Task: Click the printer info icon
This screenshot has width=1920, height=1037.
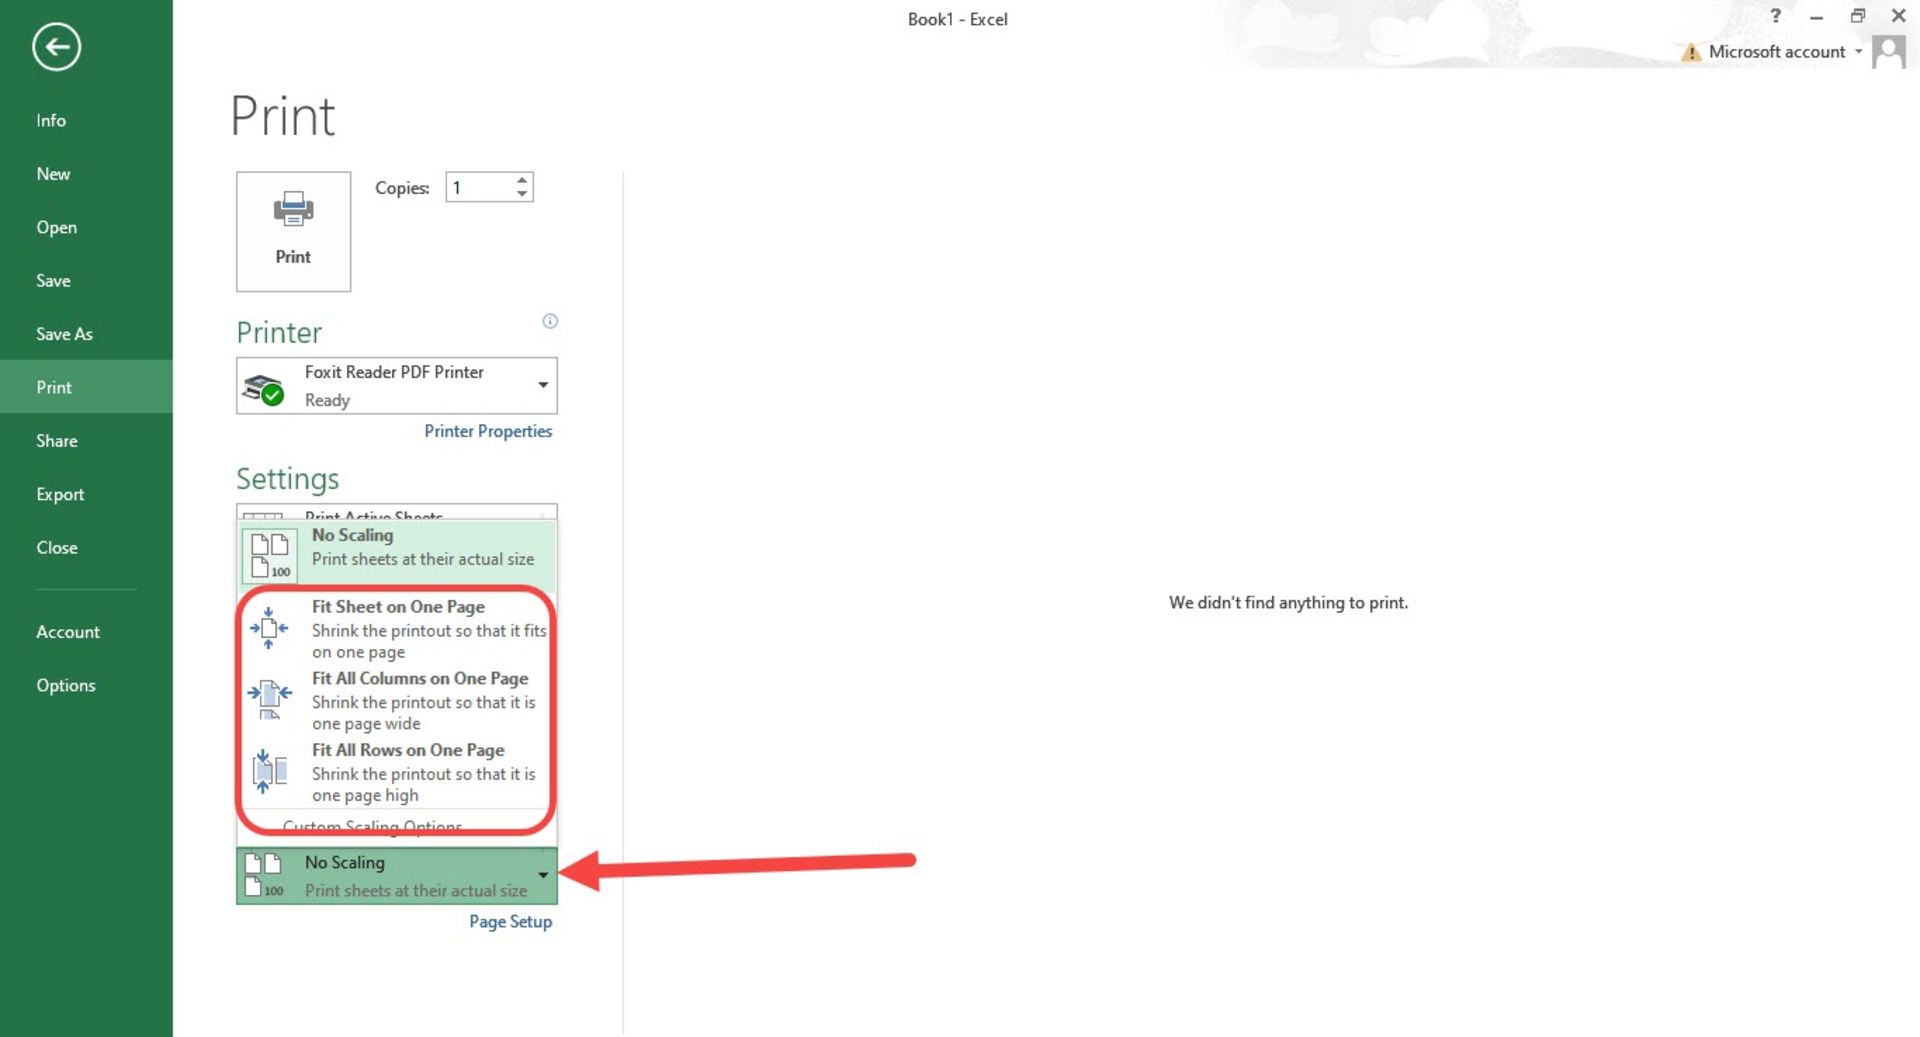Action: (550, 321)
